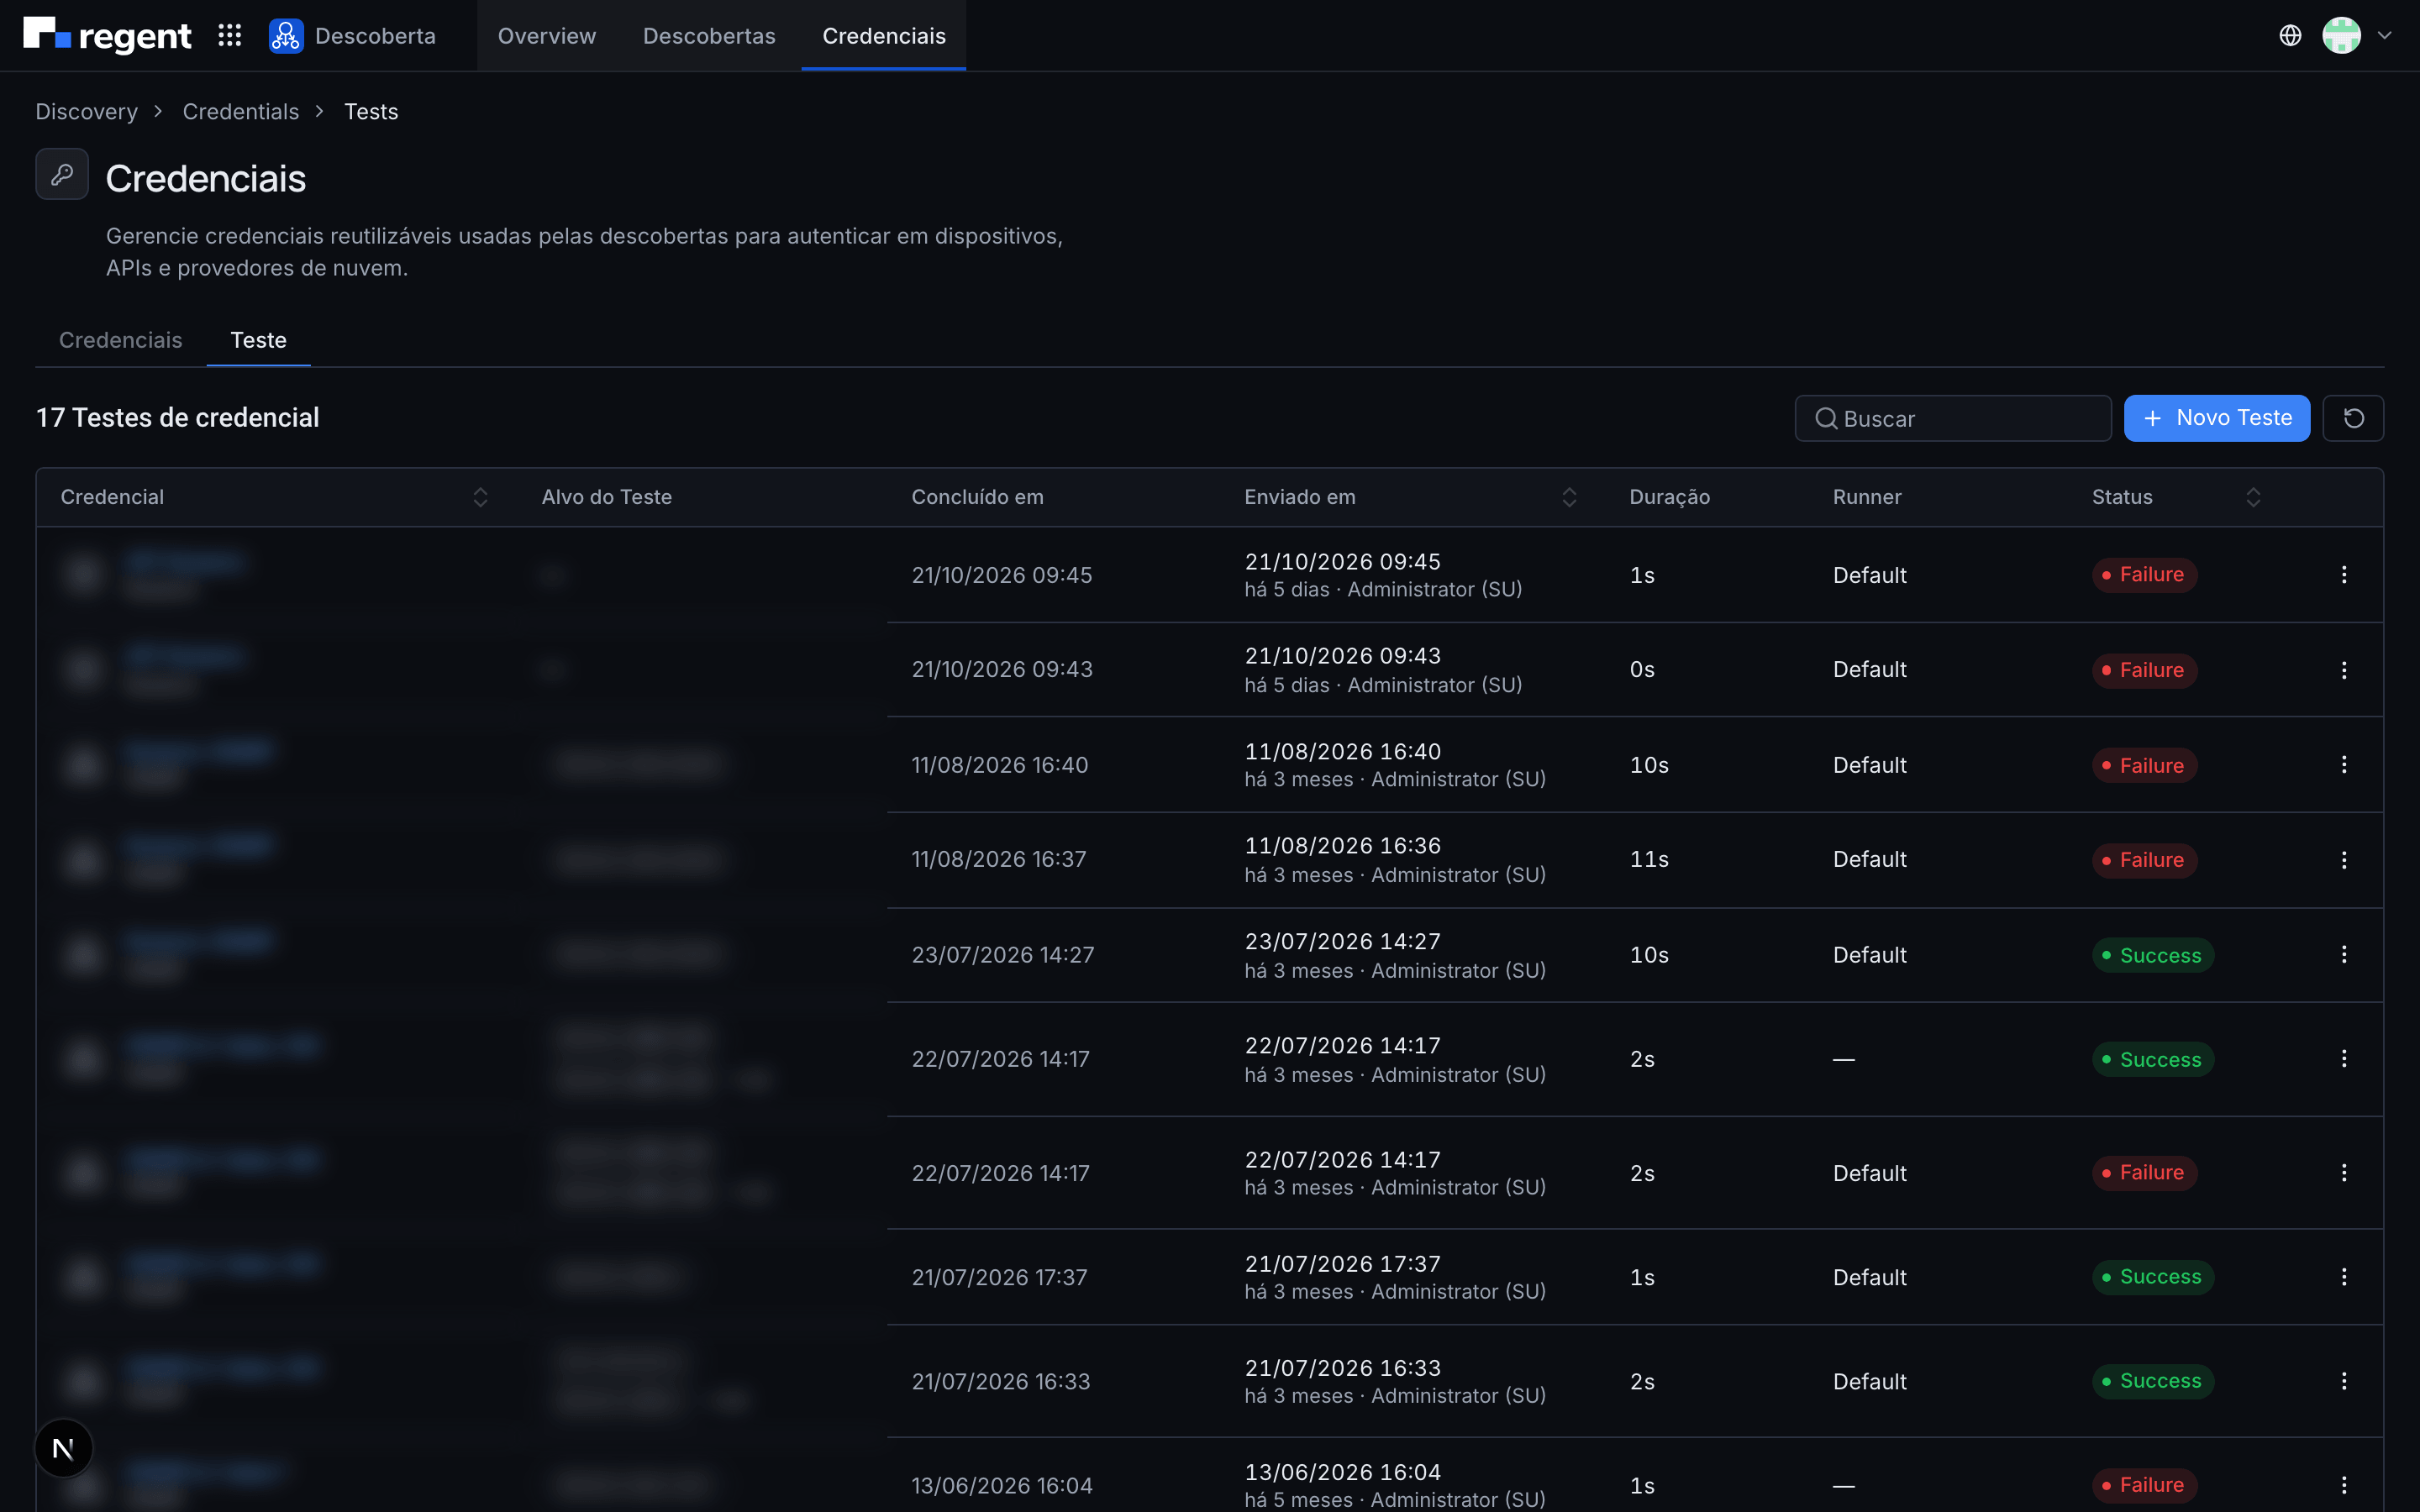Image resolution: width=2420 pixels, height=1512 pixels.
Task: Click the Duração column header
Action: pyautogui.click(x=1669, y=497)
